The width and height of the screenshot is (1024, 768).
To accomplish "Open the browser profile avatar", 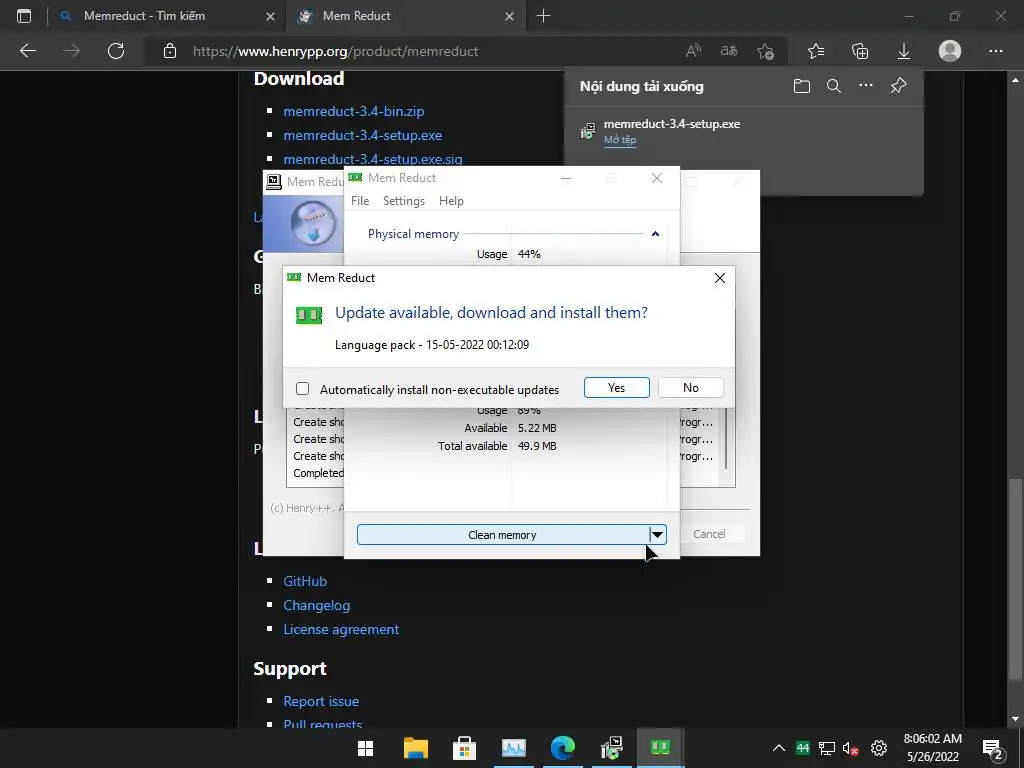I will (x=950, y=51).
